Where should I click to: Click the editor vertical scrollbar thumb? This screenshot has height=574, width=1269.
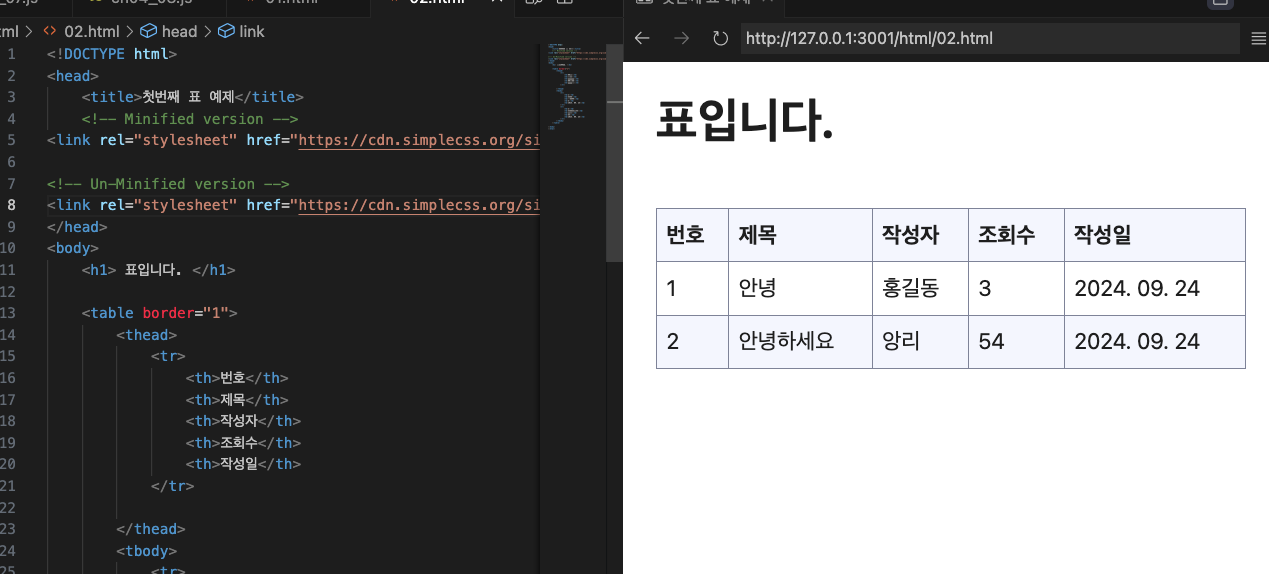coord(614,151)
